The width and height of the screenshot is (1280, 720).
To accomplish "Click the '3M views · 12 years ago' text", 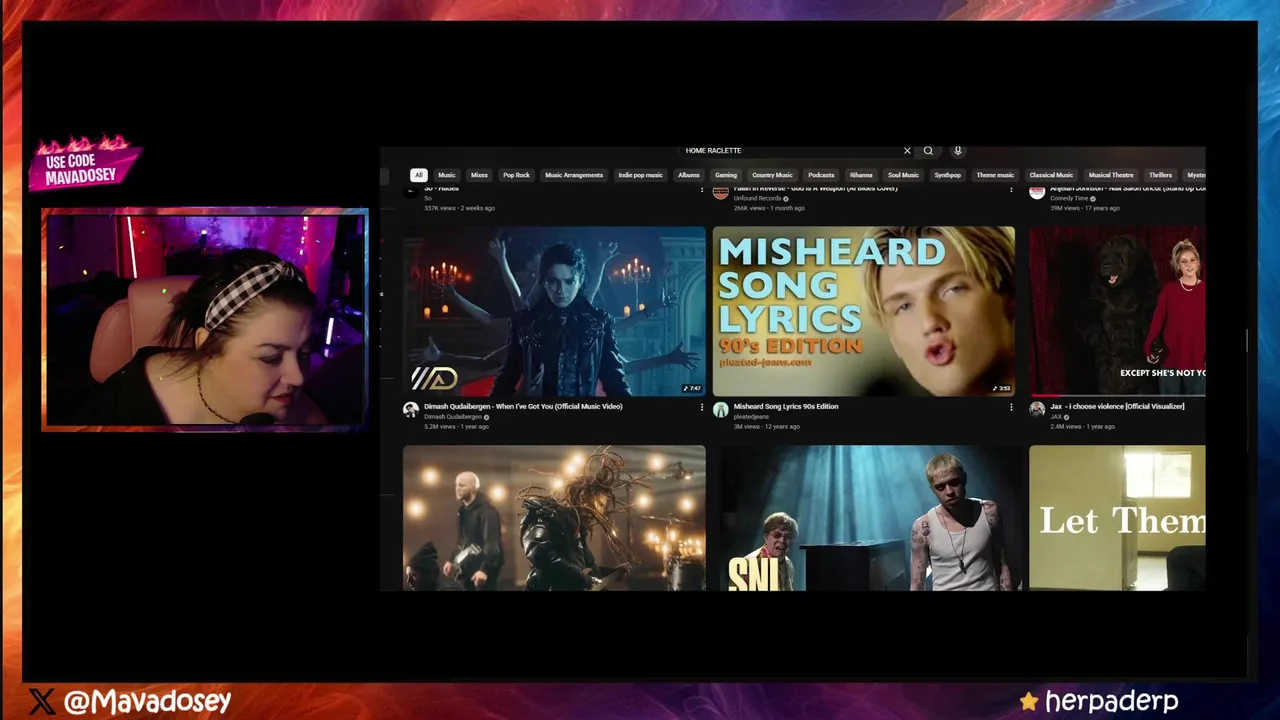I will coord(767,426).
